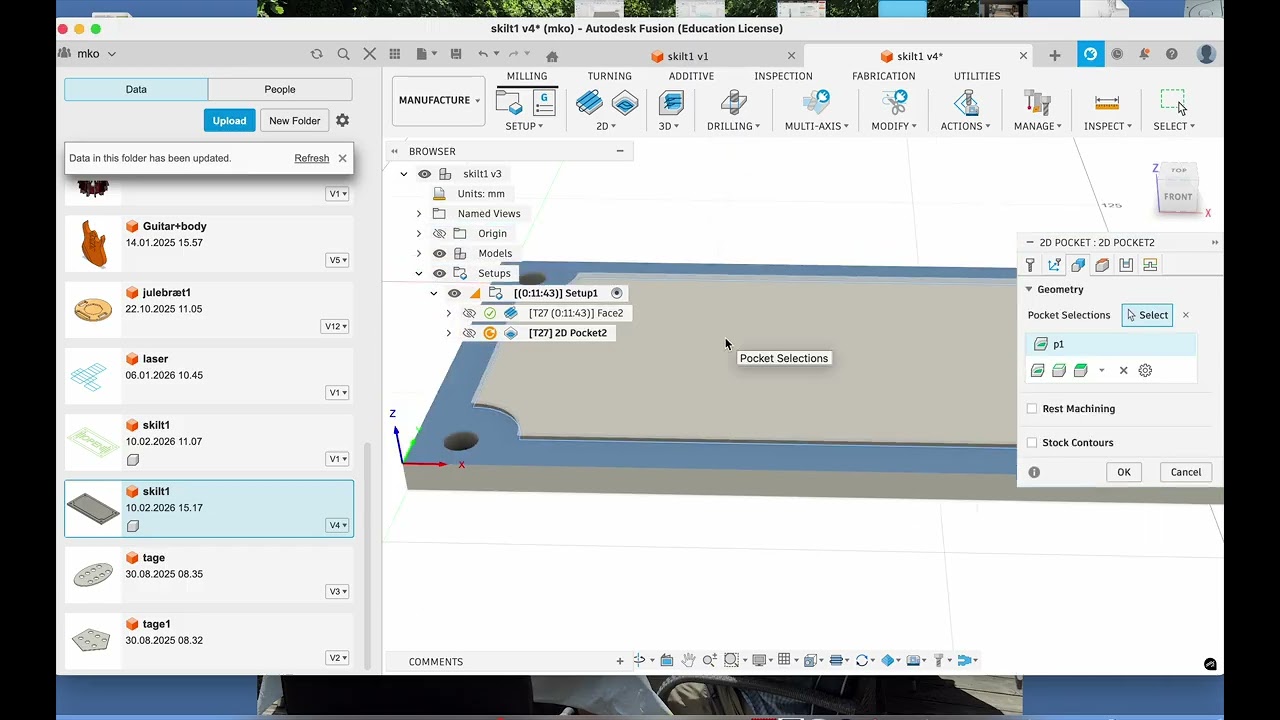This screenshot has width=1280, height=720.
Task: Toggle visibility eye of Models
Action: pyautogui.click(x=439, y=254)
